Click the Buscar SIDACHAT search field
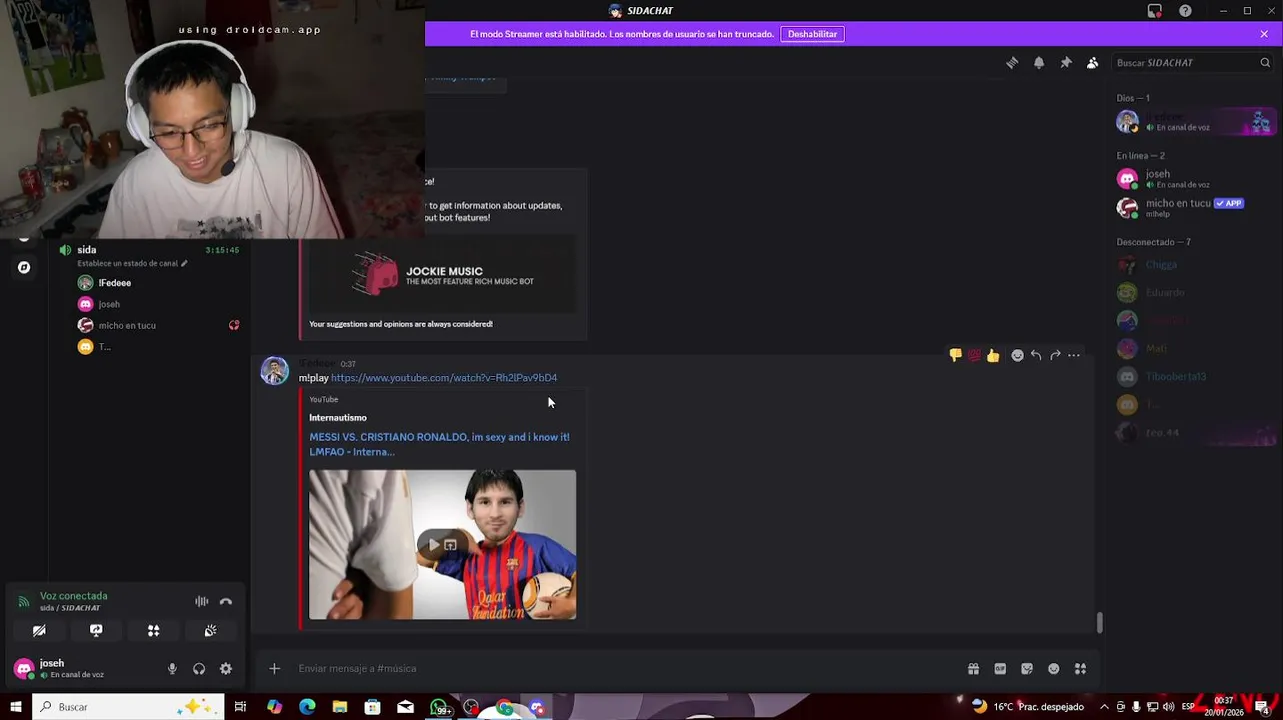This screenshot has width=1283, height=720. click(x=1193, y=62)
